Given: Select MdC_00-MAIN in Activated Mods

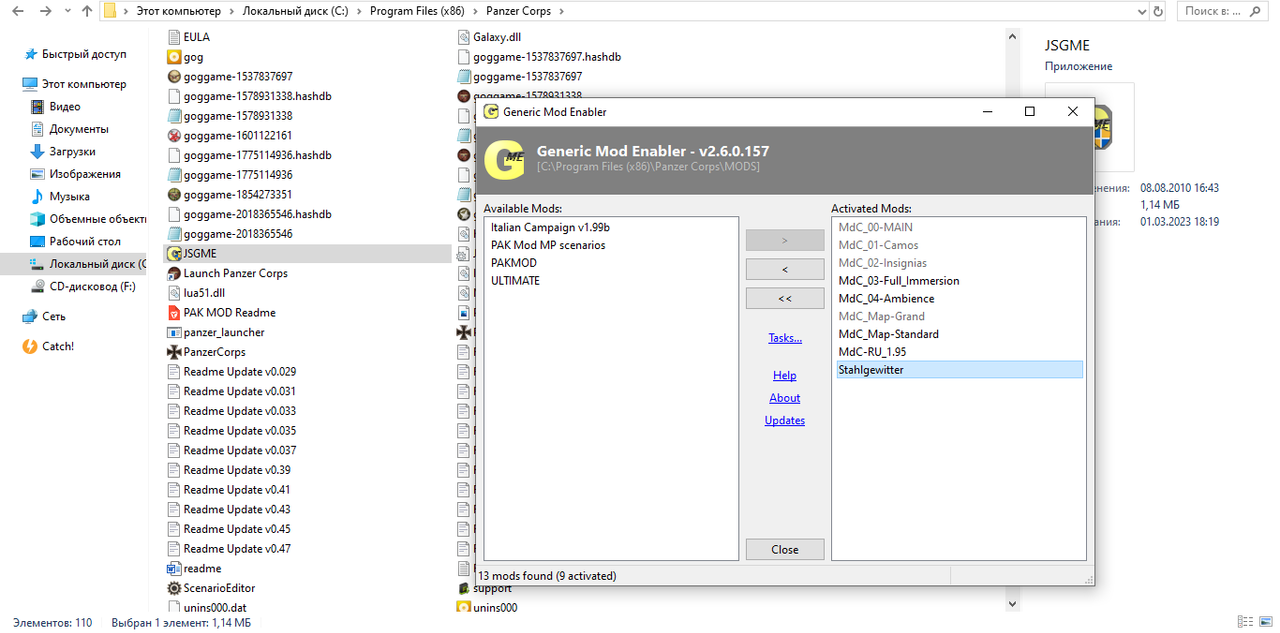Looking at the screenshot, I should (875, 228).
